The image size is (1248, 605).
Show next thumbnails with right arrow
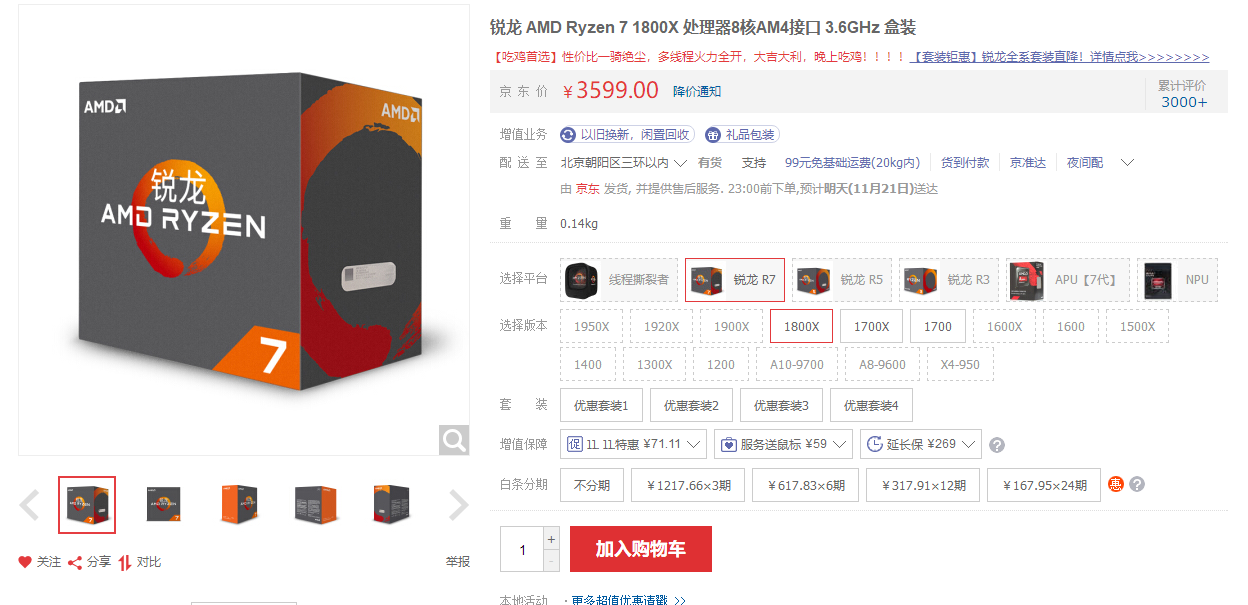coord(459,505)
